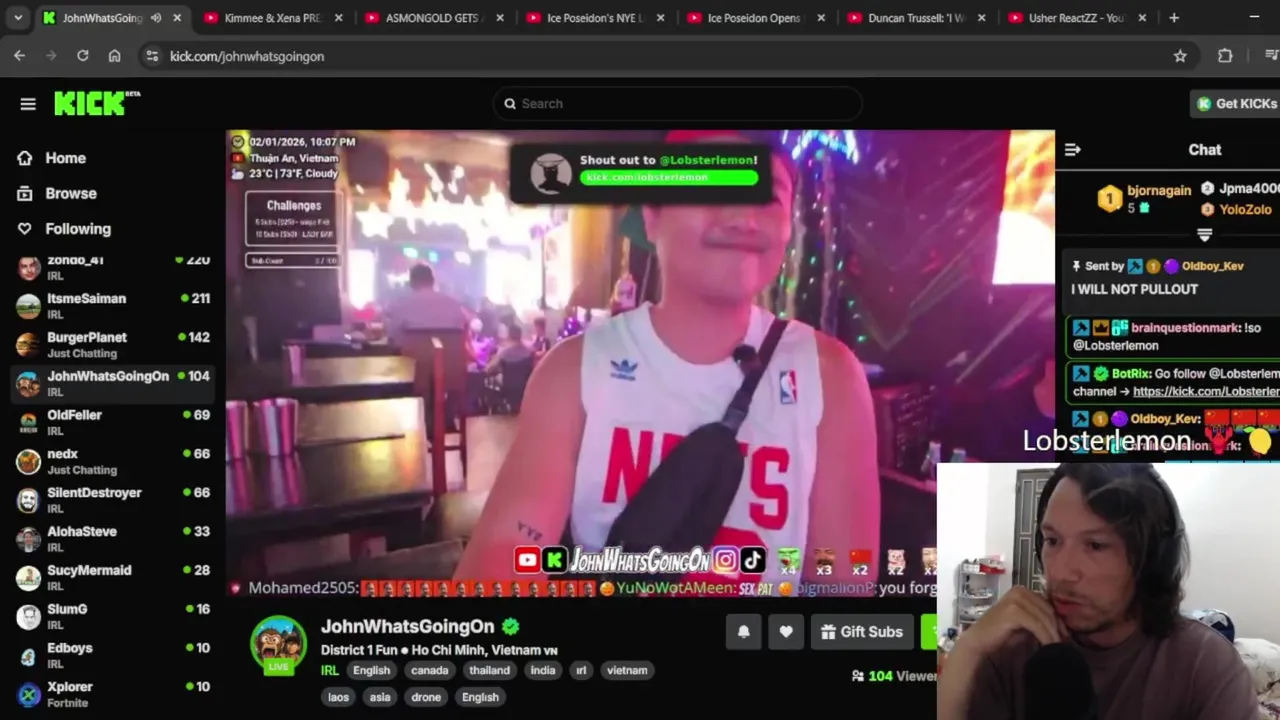Click the YoloZolo leaderboard name
The image size is (1280, 720).
click(1245, 210)
